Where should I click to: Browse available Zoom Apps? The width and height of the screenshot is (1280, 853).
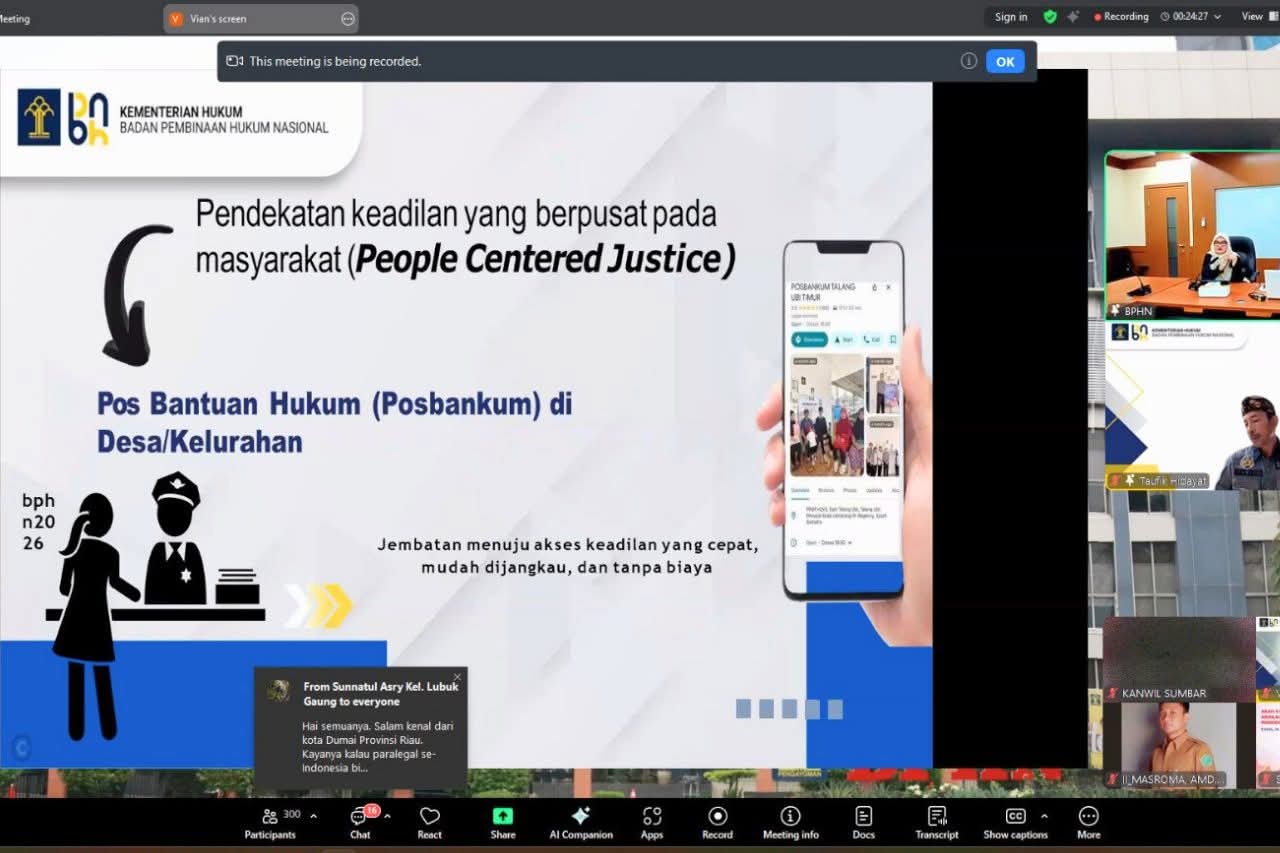(x=652, y=820)
